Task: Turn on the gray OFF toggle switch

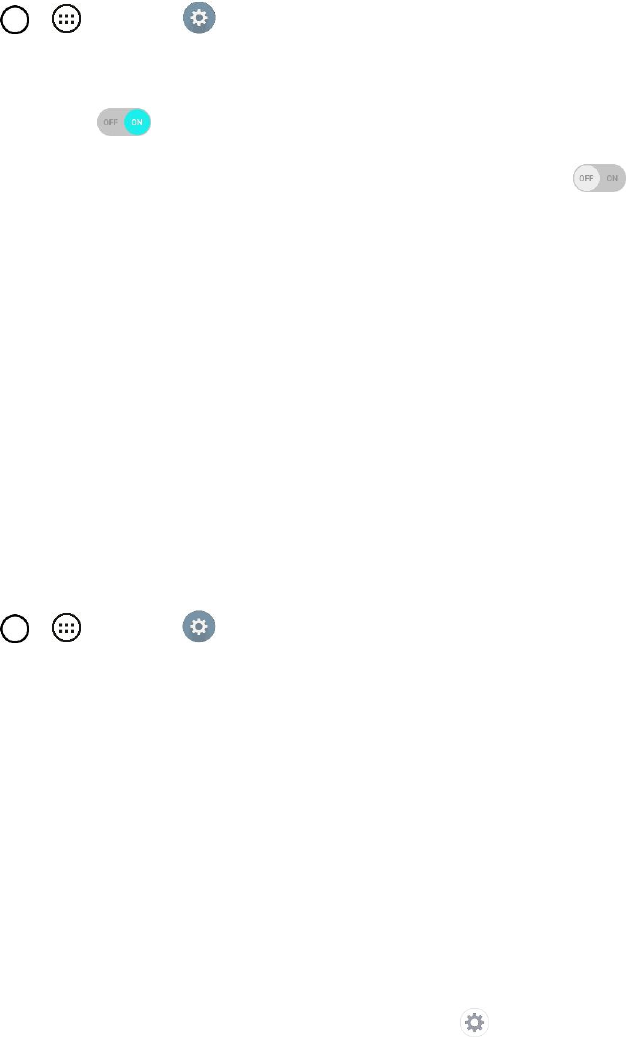Action: (598, 178)
